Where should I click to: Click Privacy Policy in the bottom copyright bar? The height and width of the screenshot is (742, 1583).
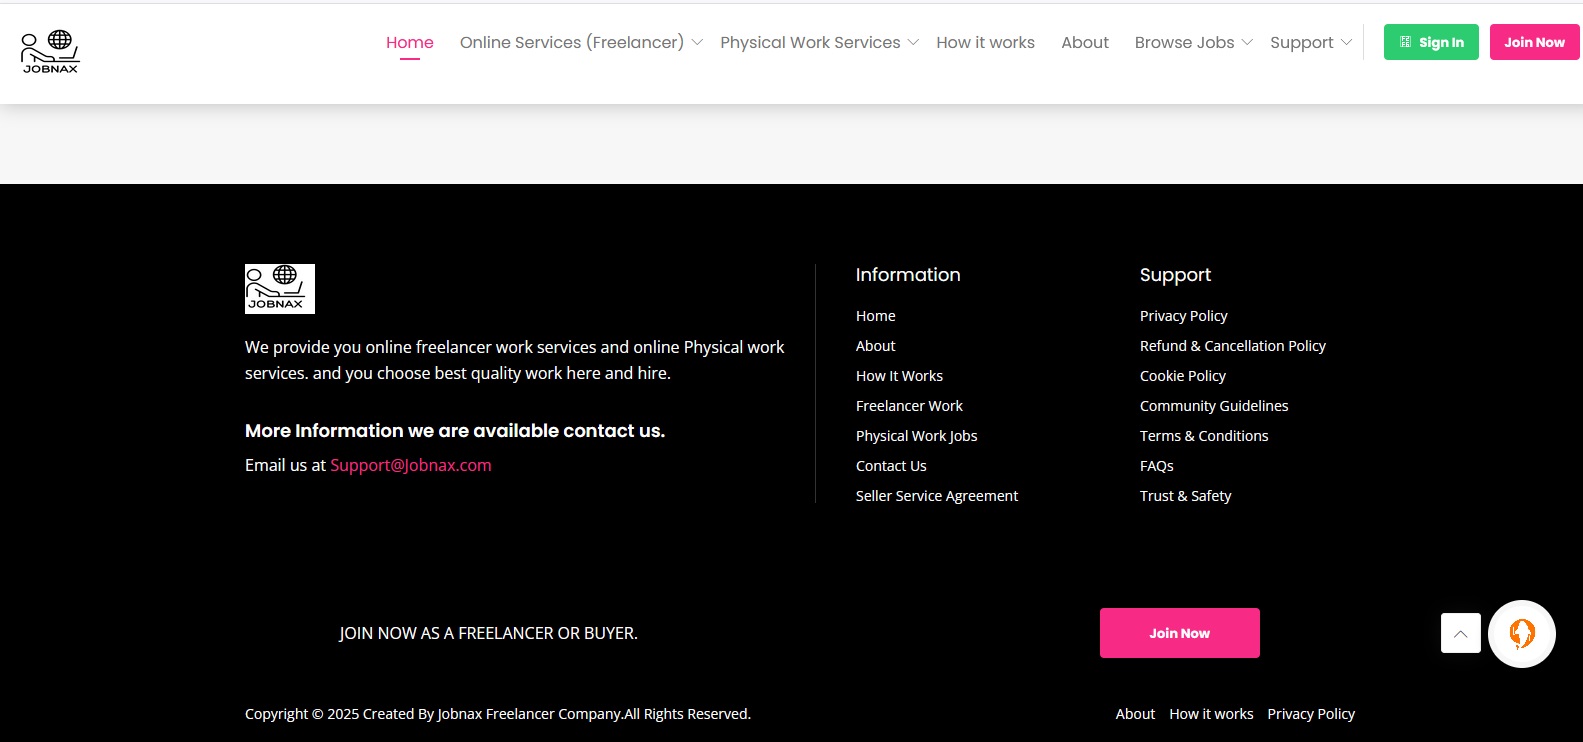click(1311, 714)
